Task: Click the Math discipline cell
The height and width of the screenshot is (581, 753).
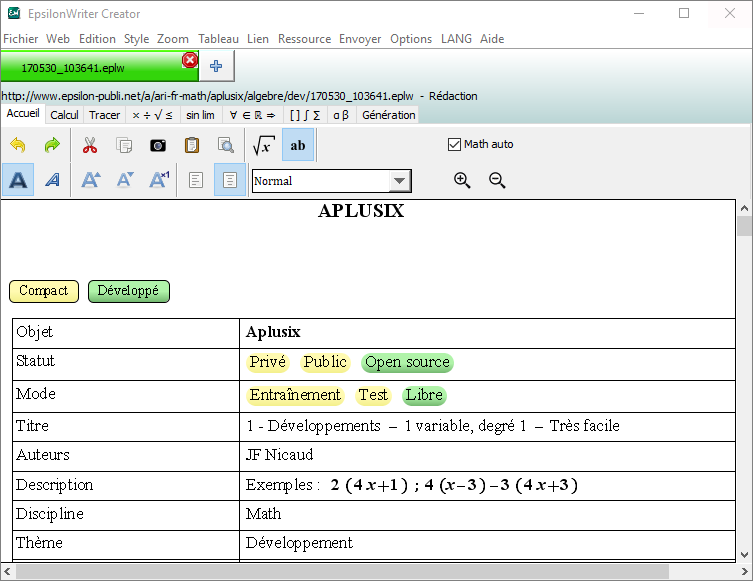Action: (x=487, y=515)
